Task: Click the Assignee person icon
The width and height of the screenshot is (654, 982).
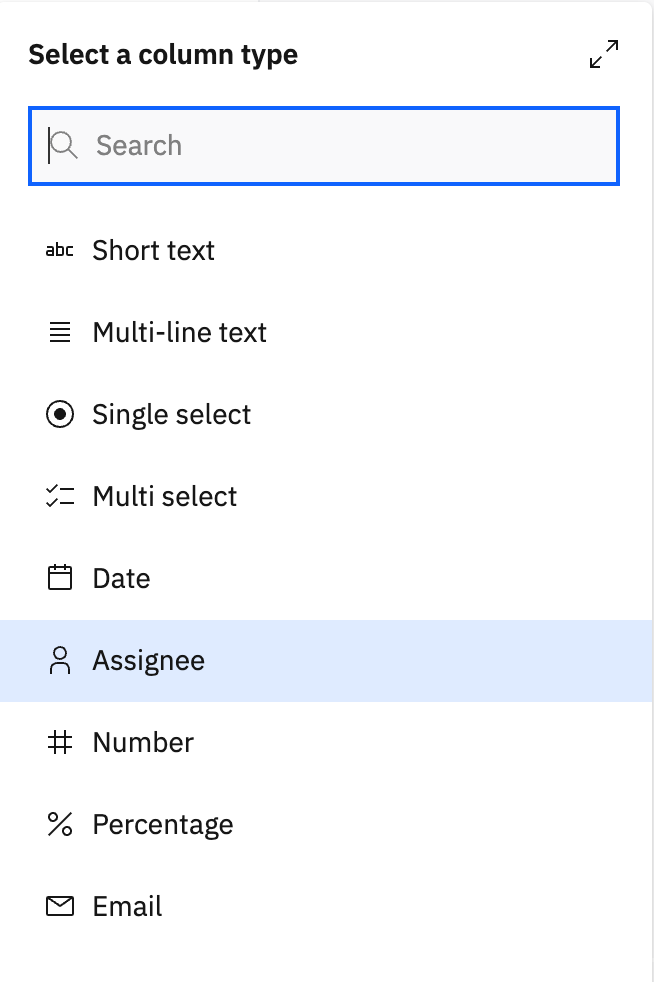Action: 60,660
